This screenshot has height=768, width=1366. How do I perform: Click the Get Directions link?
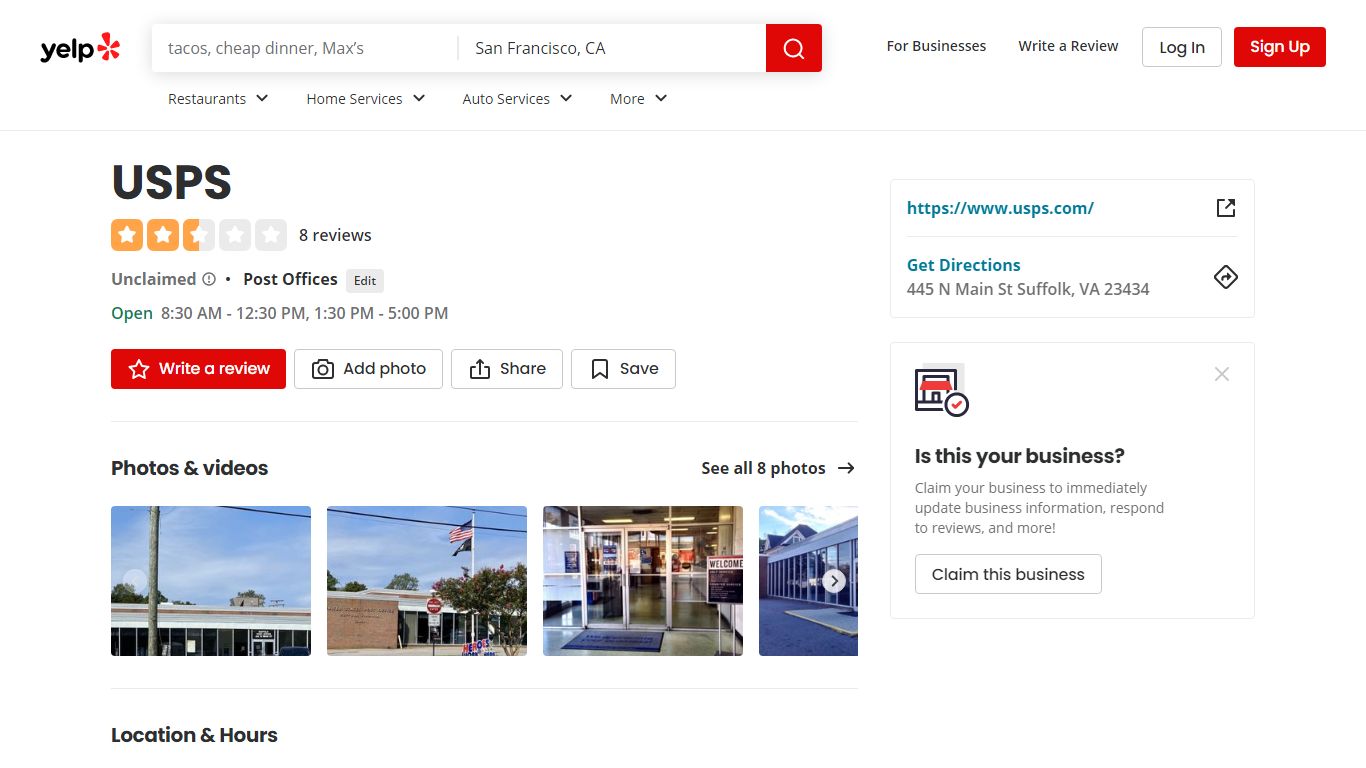tap(964, 265)
